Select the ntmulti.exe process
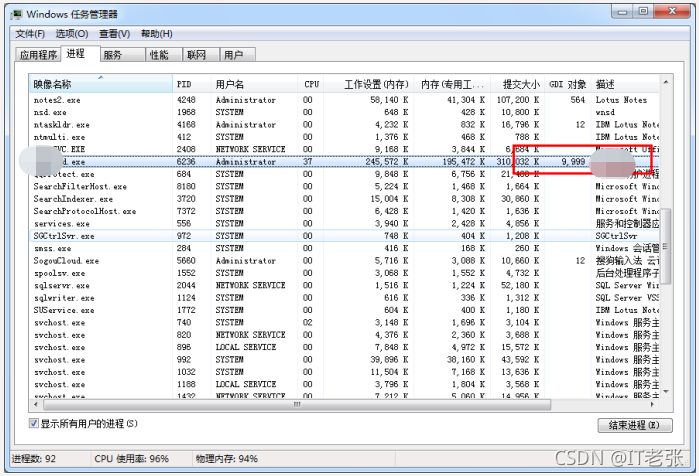 pos(345,137)
